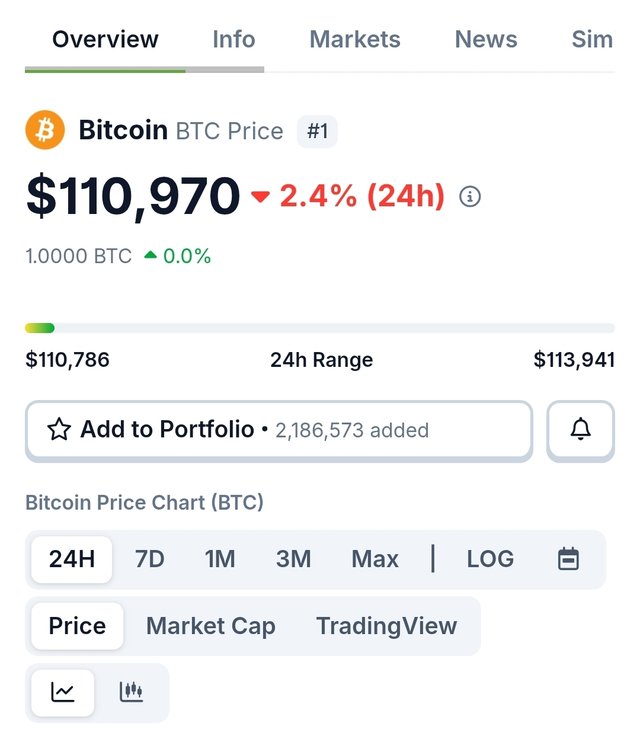Click the info icon beside 24h change
Image resolution: width=640 pixels, height=745 pixels.
click(470, 197)
